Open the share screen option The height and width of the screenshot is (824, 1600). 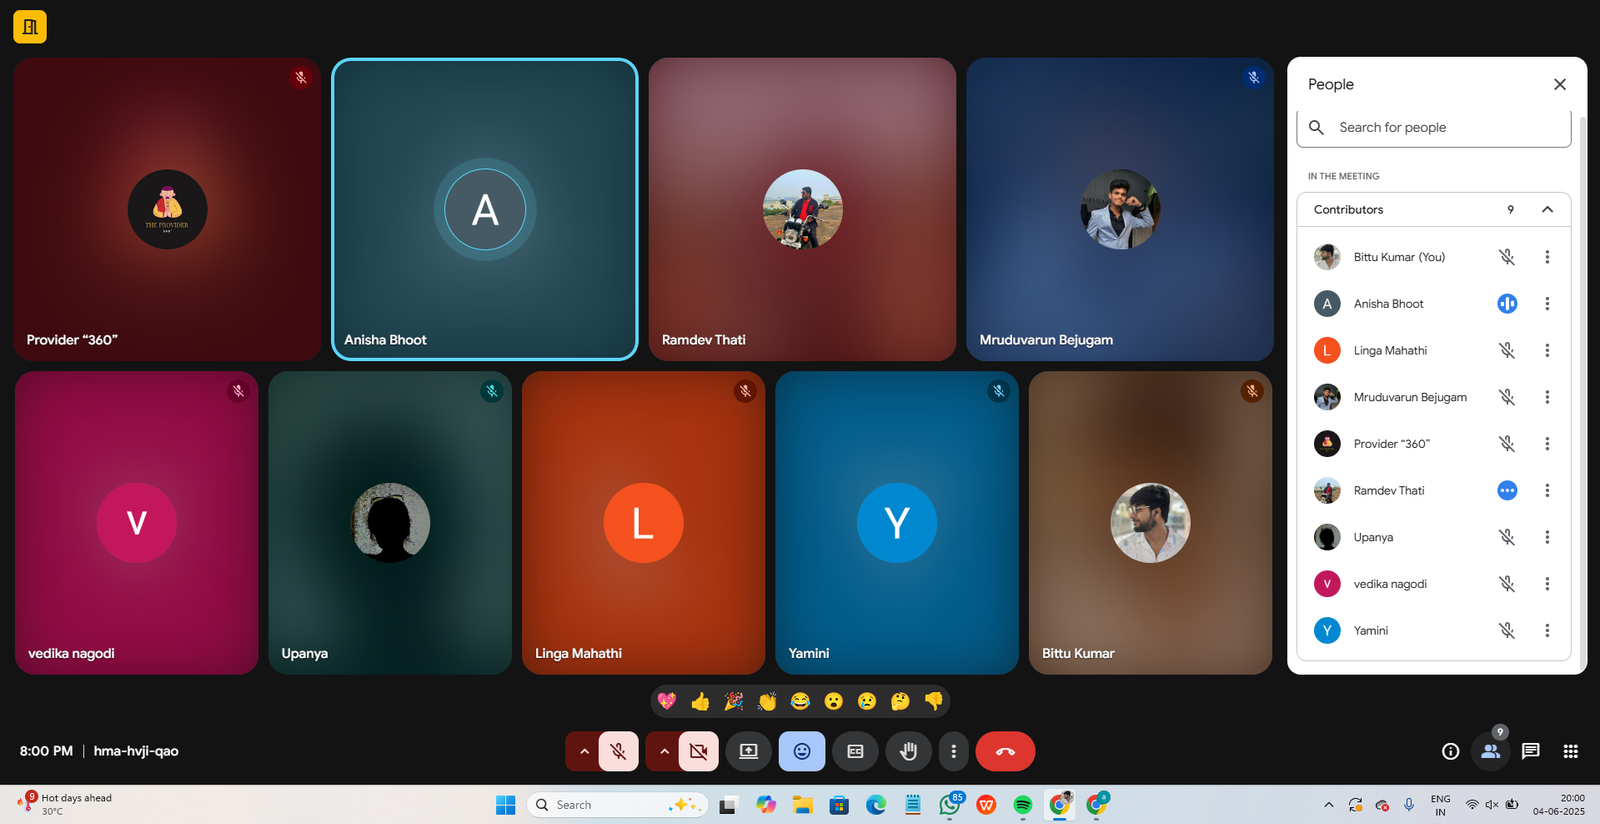point(748,751)
